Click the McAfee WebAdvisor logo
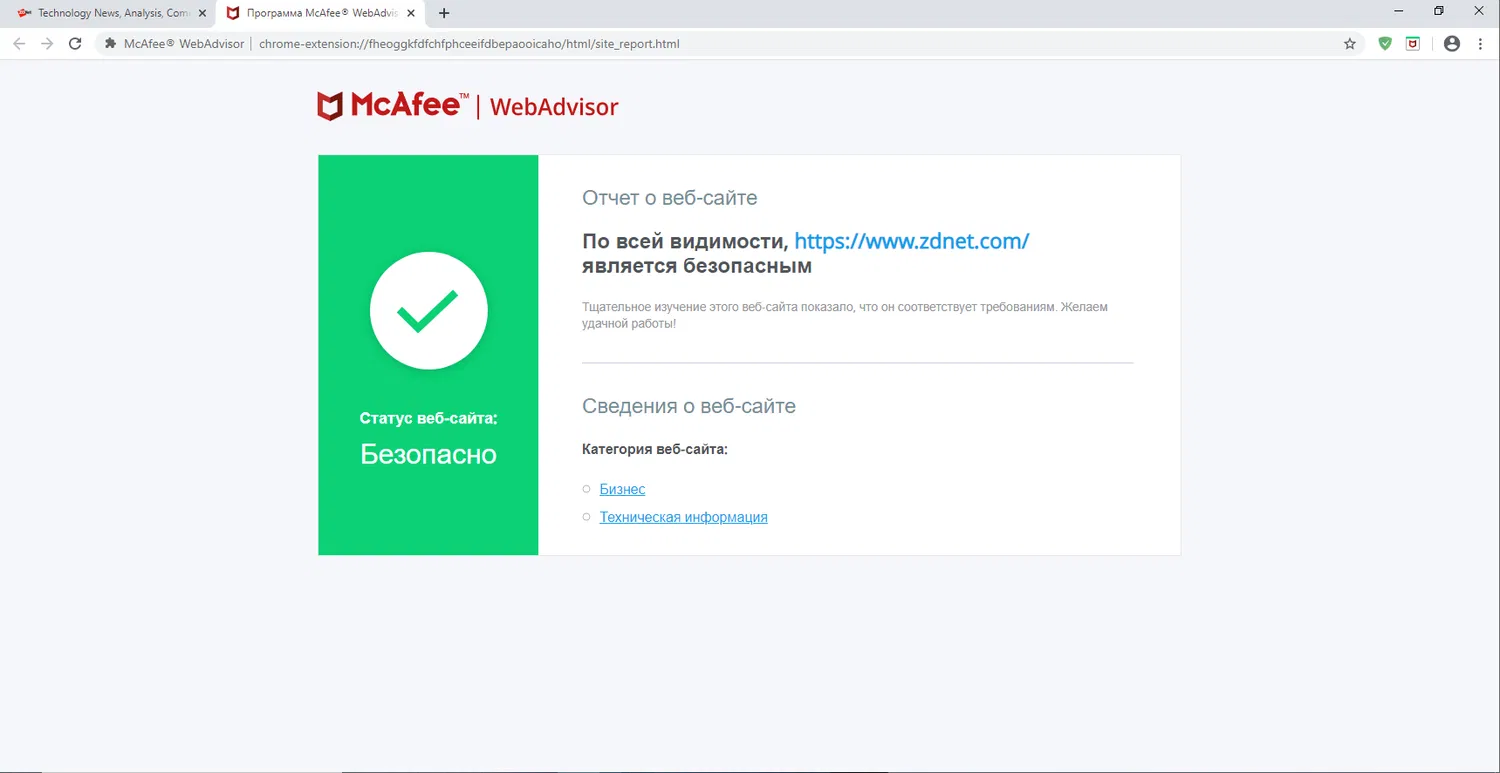 tap(468, 106)
